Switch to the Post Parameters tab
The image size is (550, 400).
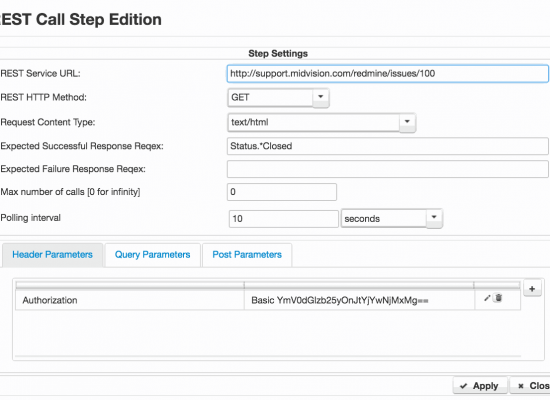coord(247,255)
